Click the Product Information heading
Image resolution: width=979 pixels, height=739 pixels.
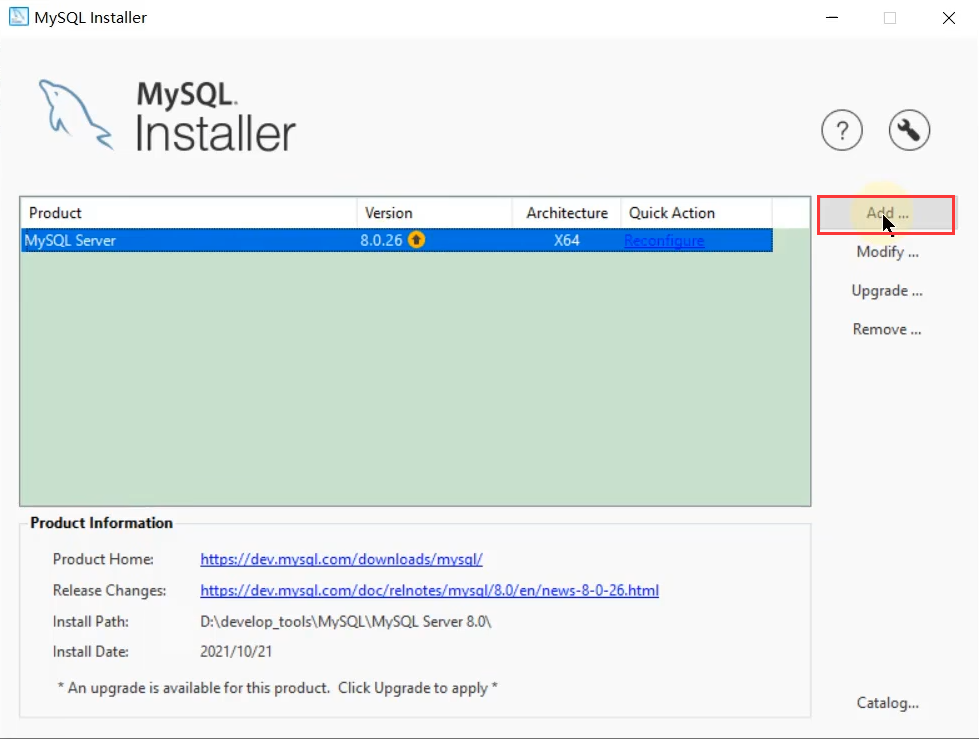pyautogui.click(x=101, y=523)
